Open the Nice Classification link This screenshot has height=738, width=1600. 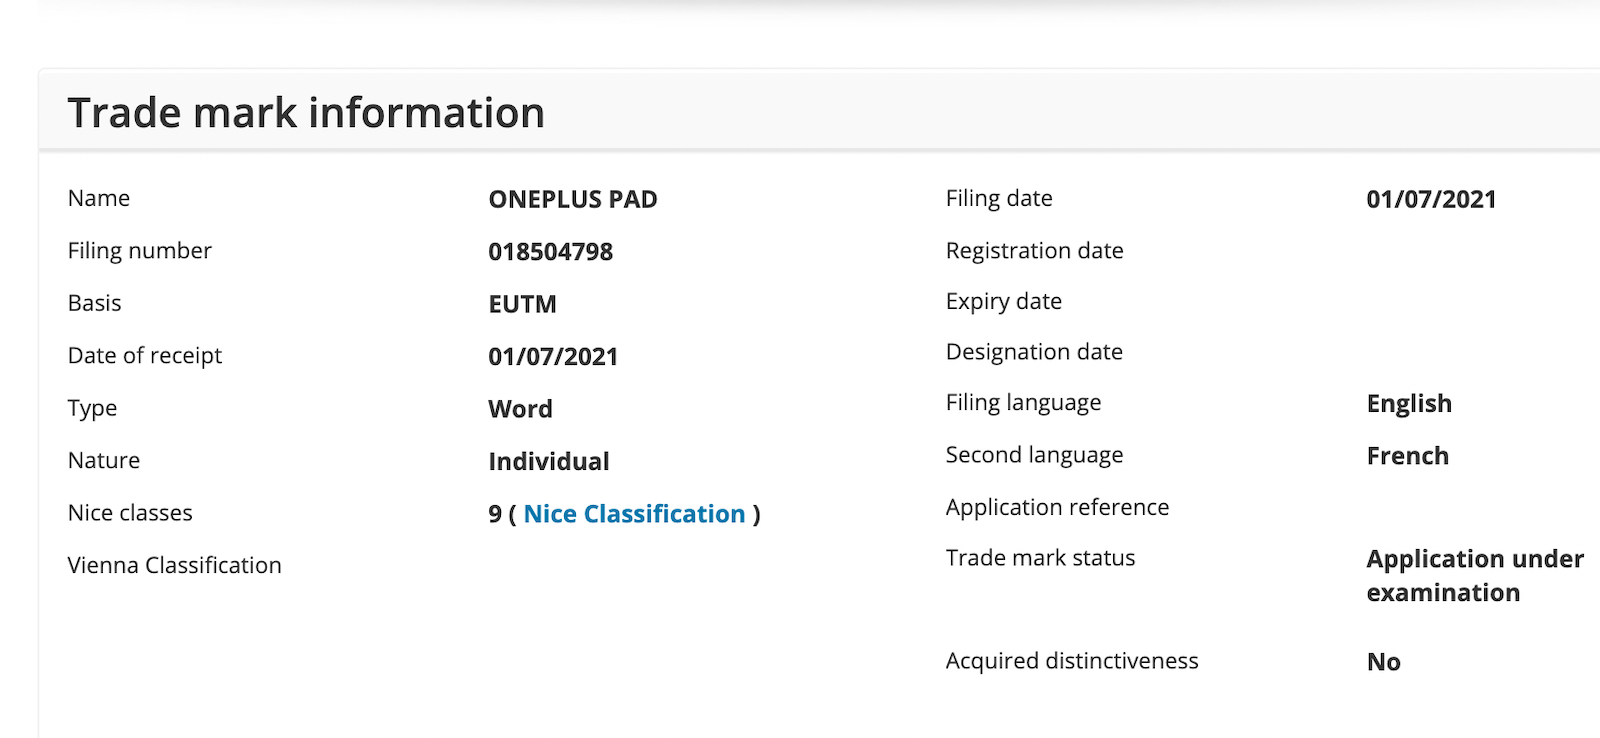634,514
